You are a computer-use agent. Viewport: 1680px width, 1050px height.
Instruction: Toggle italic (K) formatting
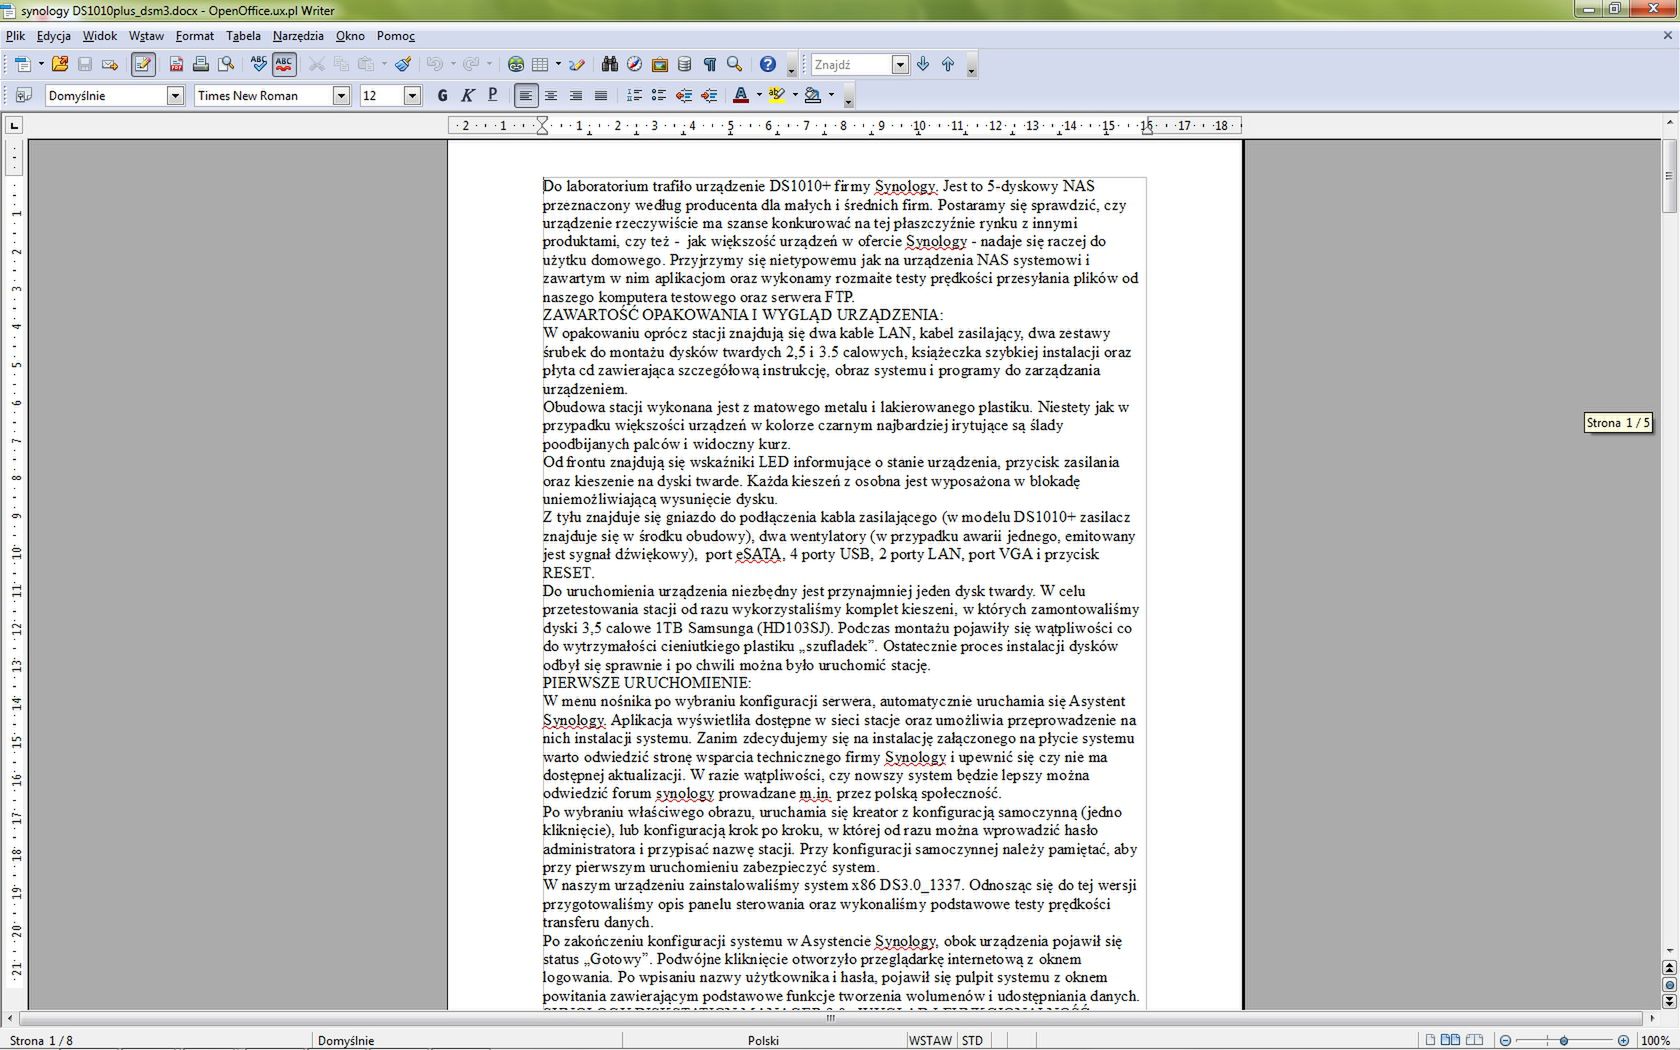[467, 95]
